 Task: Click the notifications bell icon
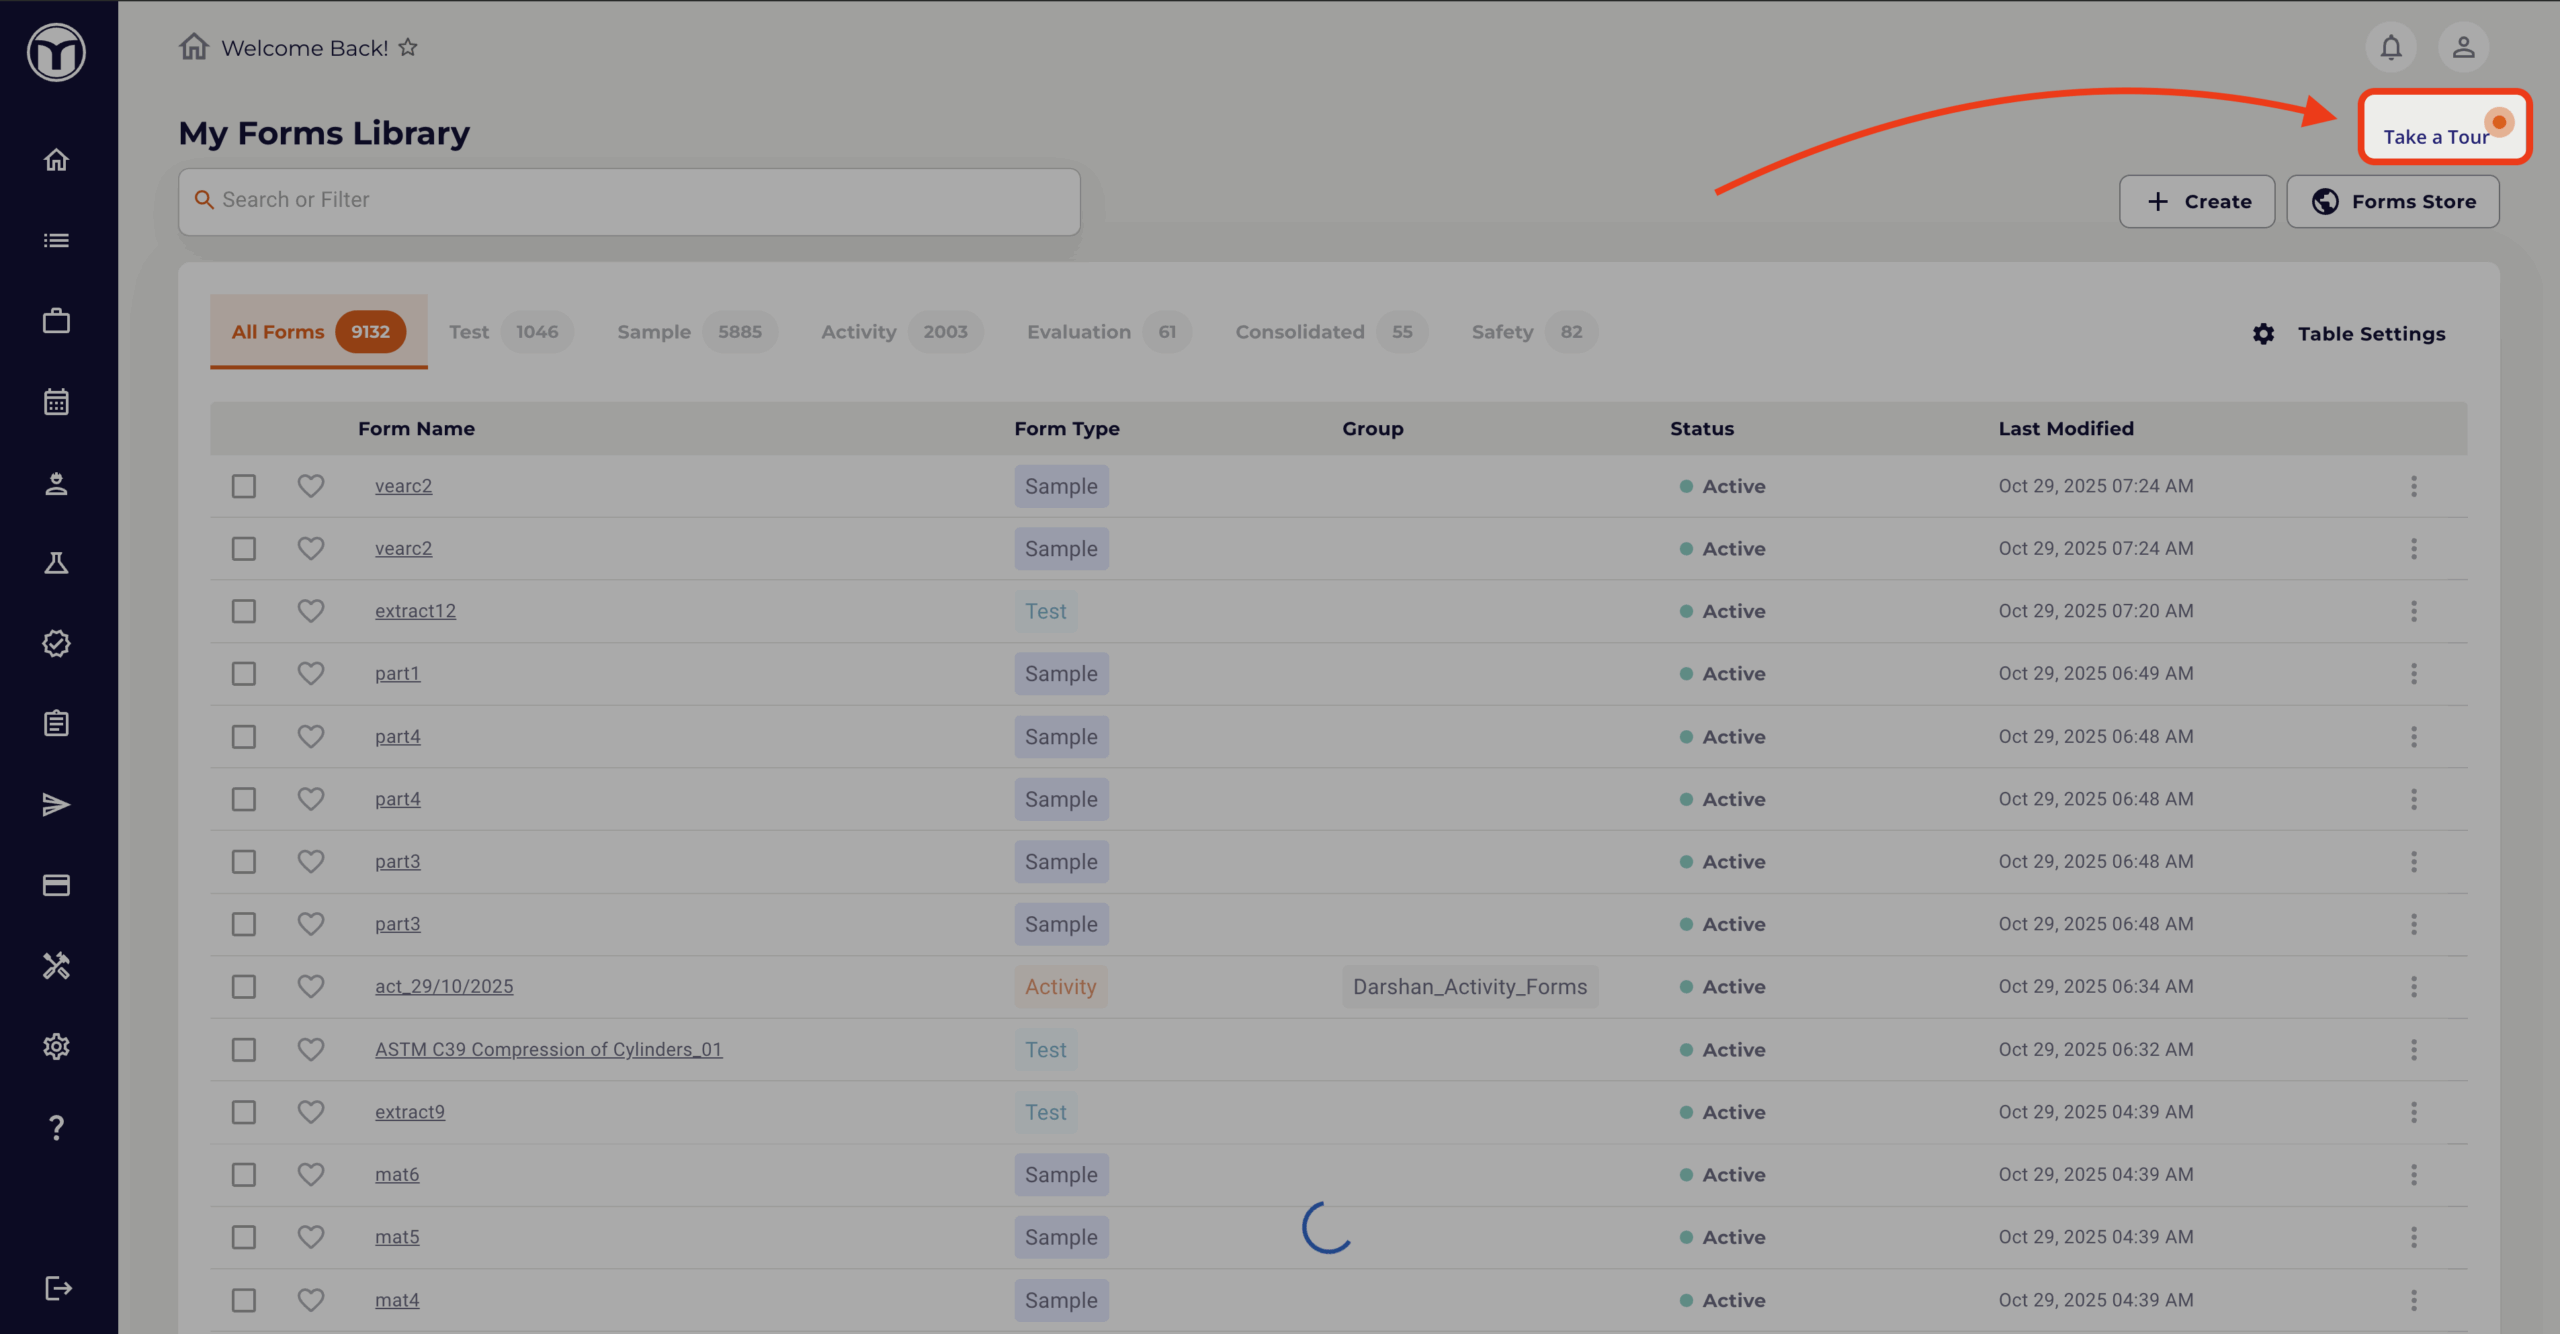pyautogui.click(x=2390, y=47)
